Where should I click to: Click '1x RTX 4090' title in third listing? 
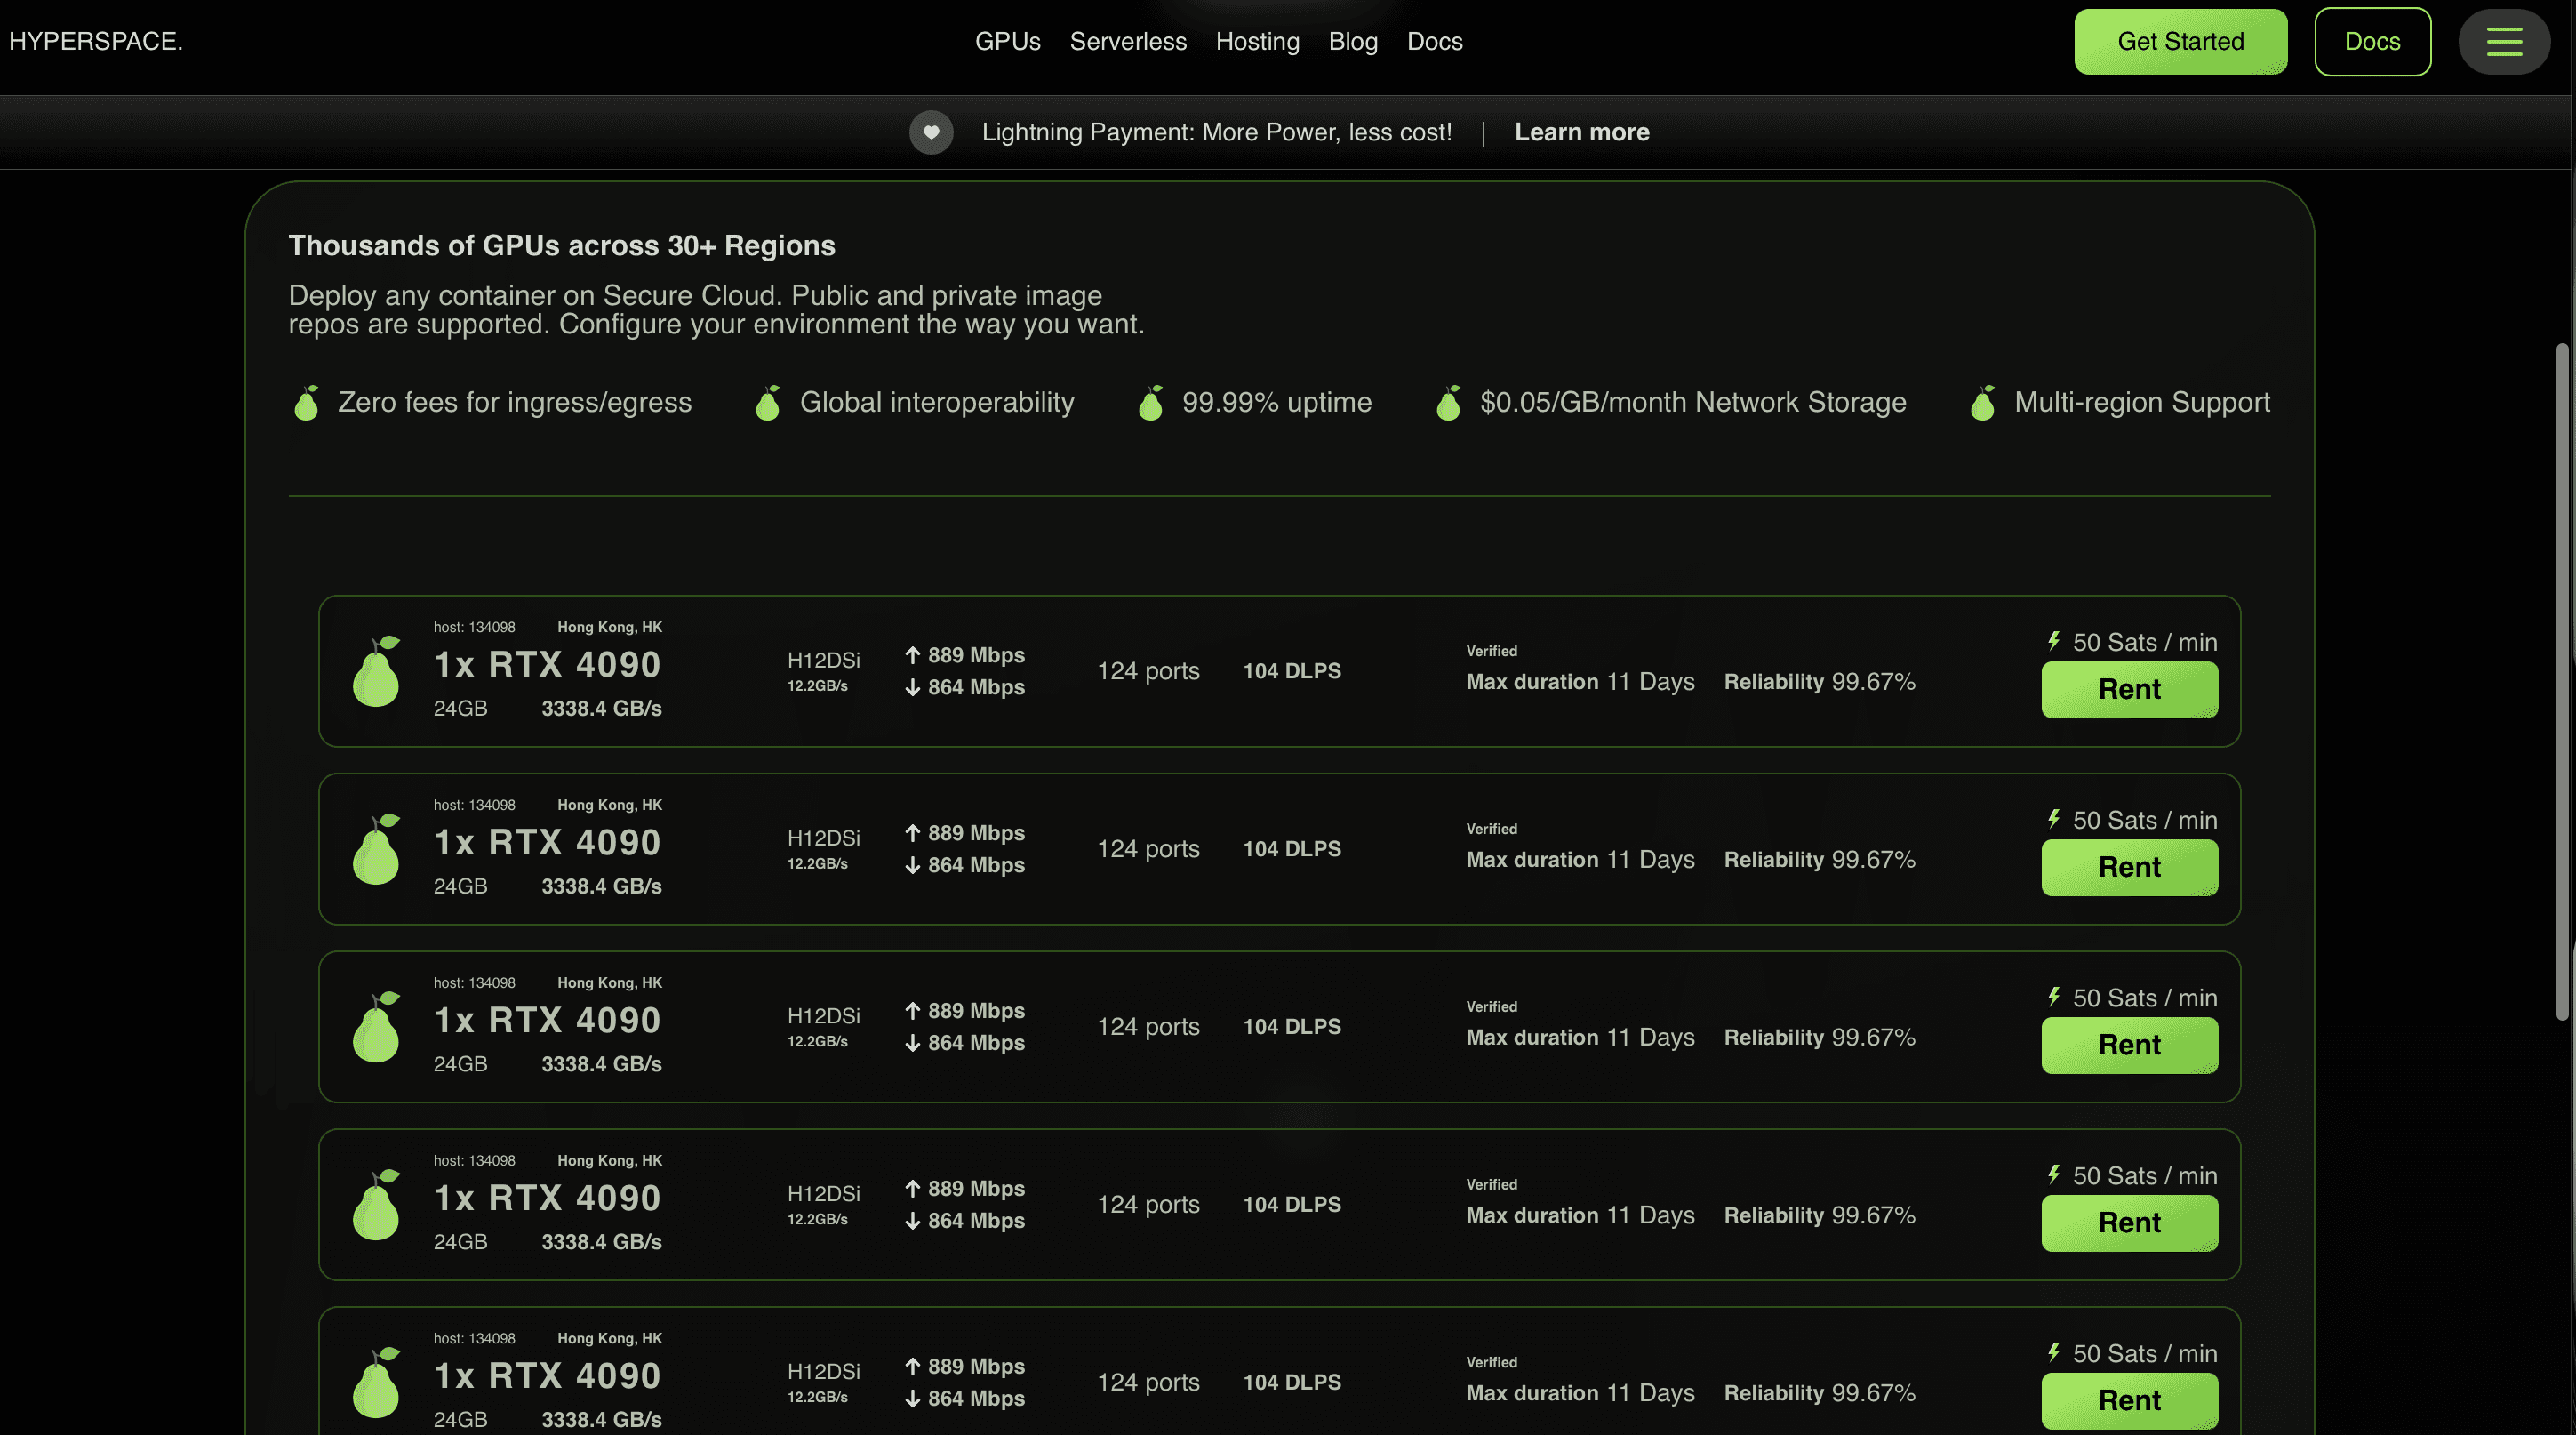tap(547, 1021)
